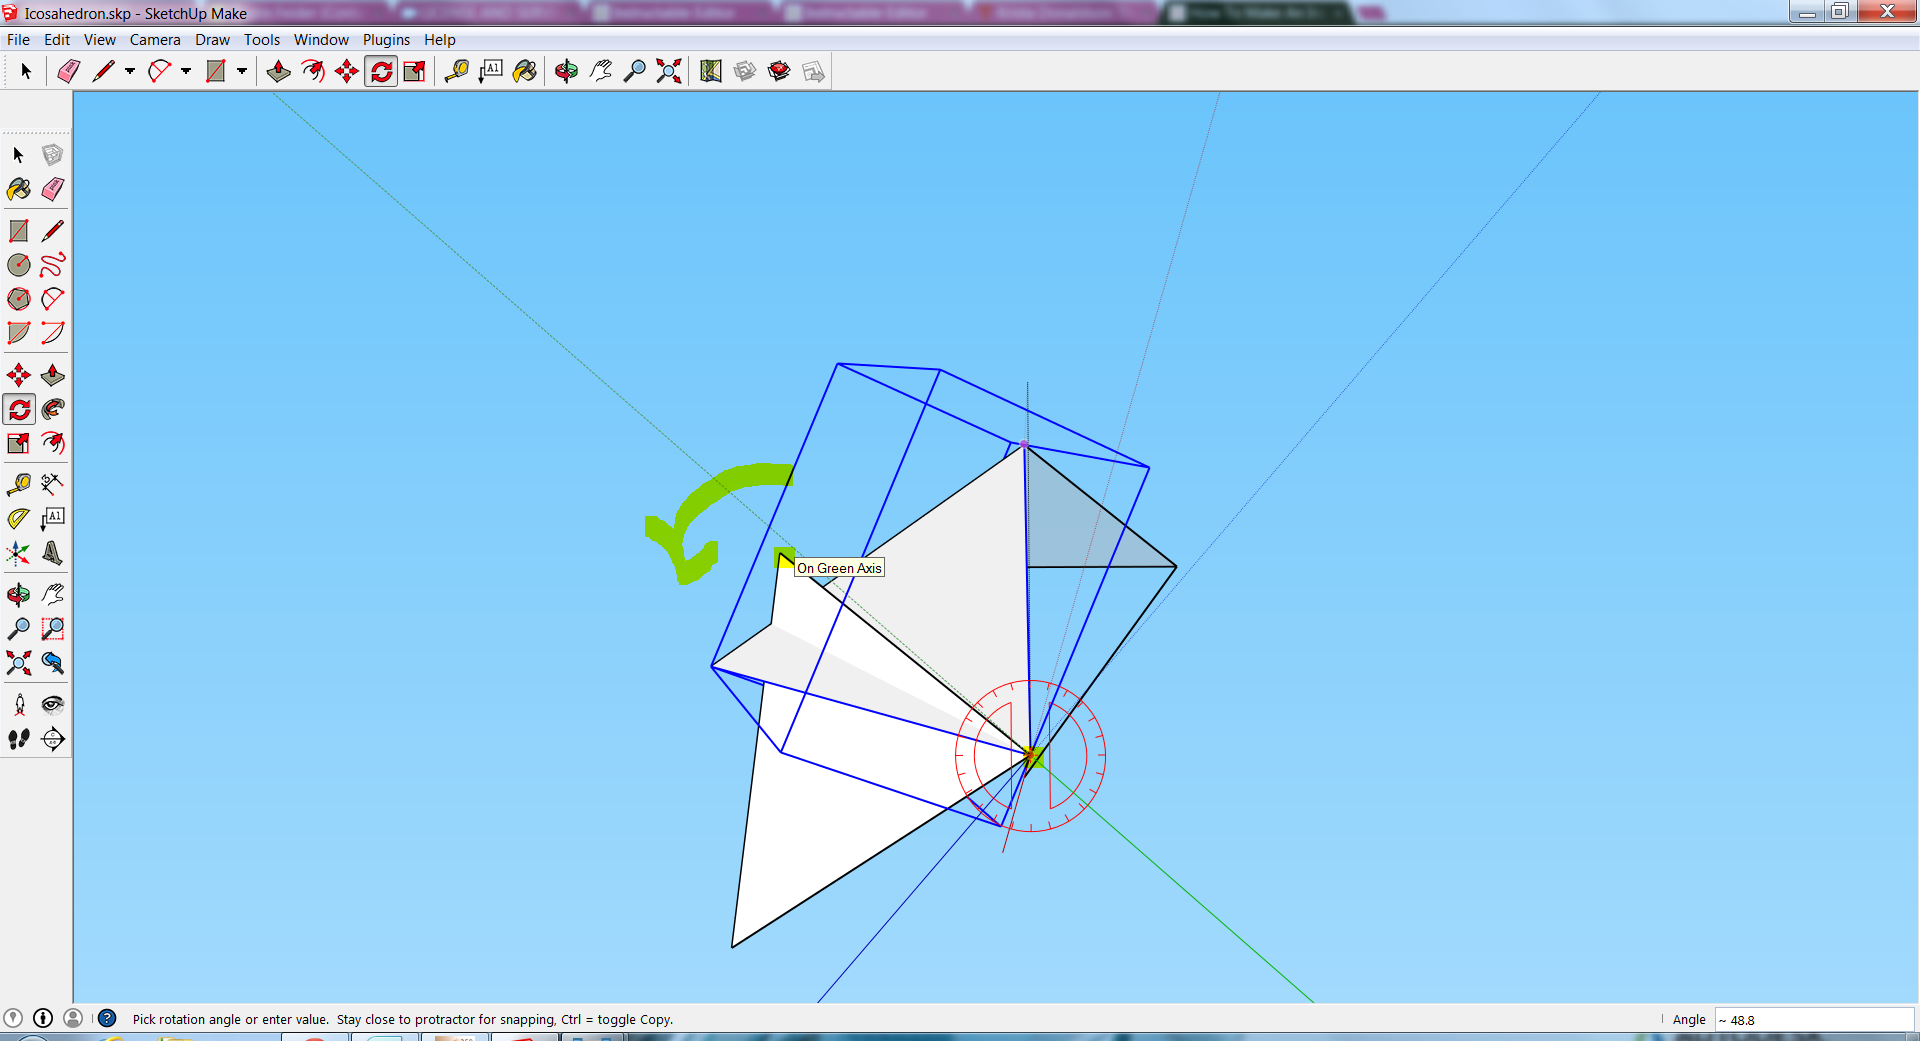Select the Pan hand tool in left palette
The image size is (1920, 1041).
tap(53, 595)
